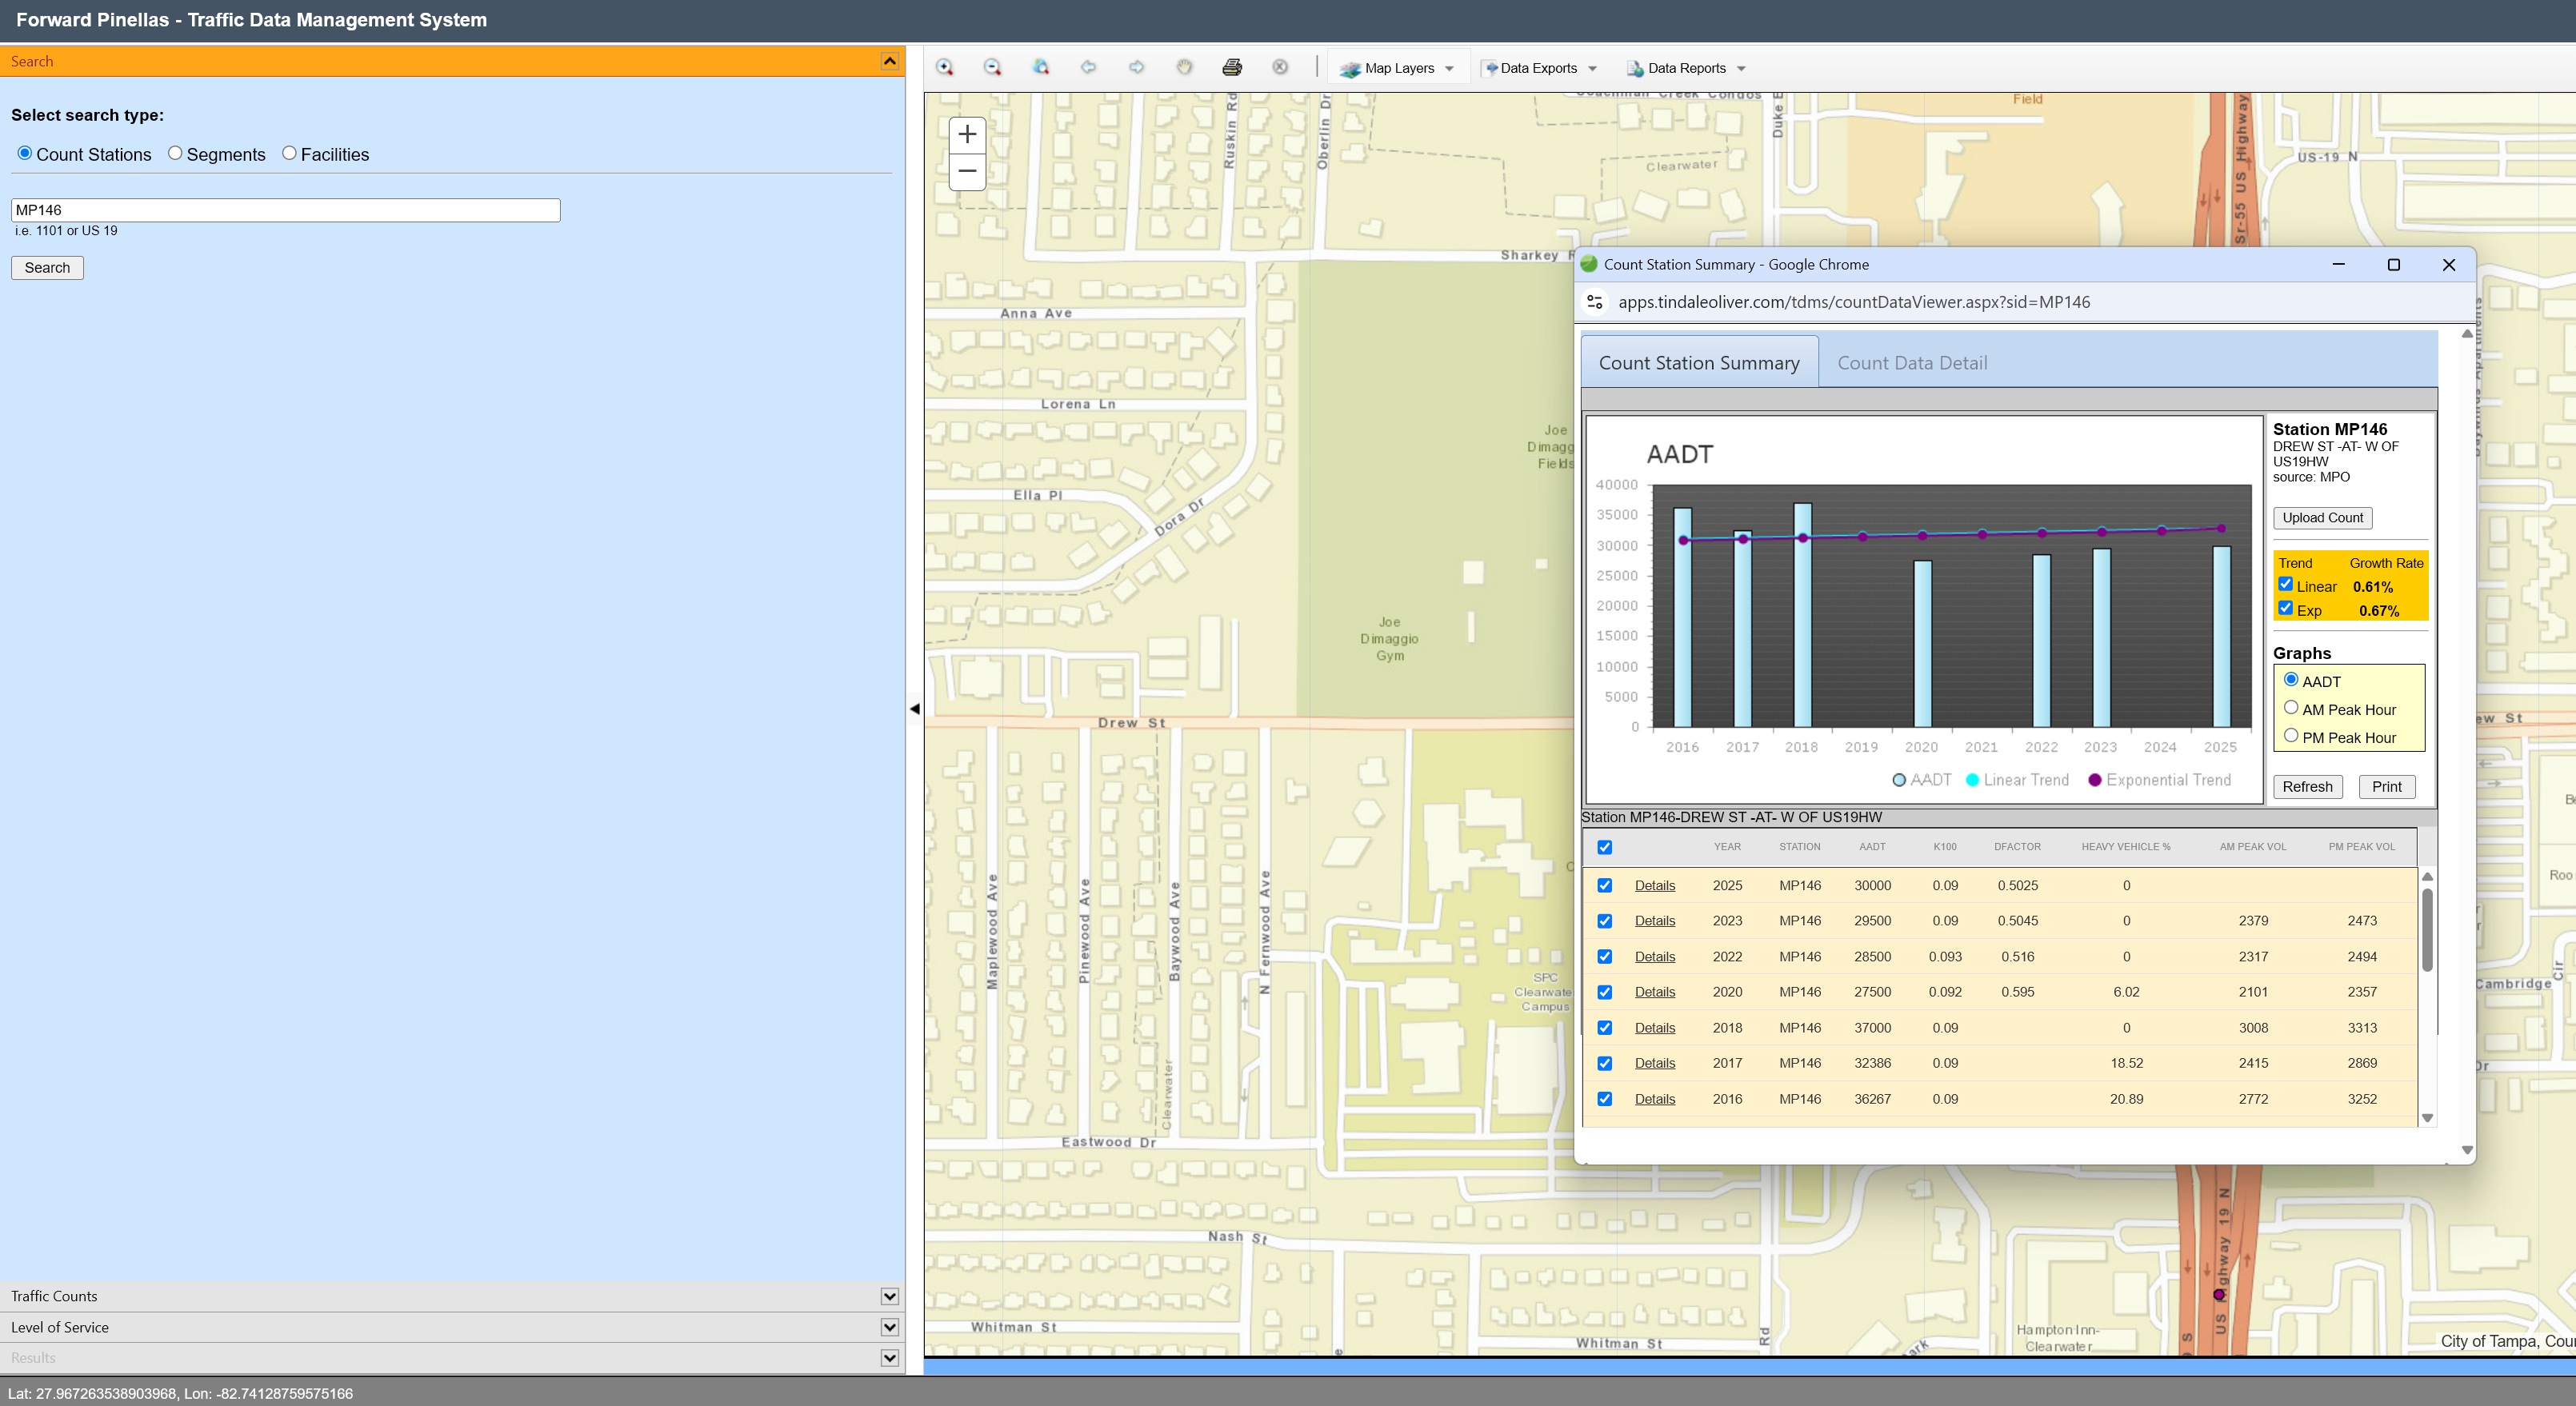Select the zoom in magnifier tool
Image resolution: width=2576 pixels, height=1406 pixels.
tap(944, 67)
